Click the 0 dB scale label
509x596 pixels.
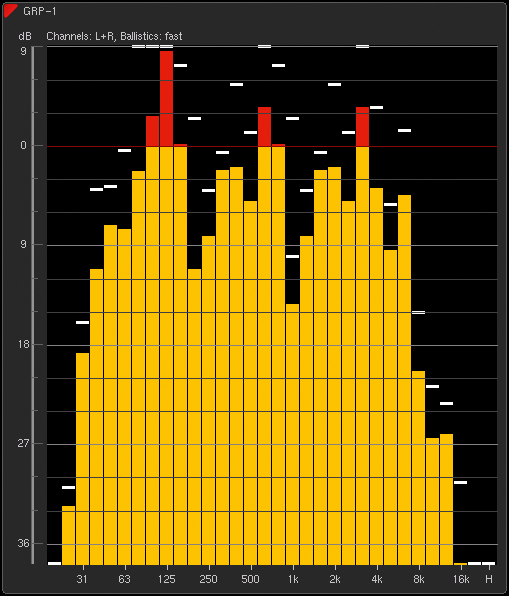pos(24,146)
